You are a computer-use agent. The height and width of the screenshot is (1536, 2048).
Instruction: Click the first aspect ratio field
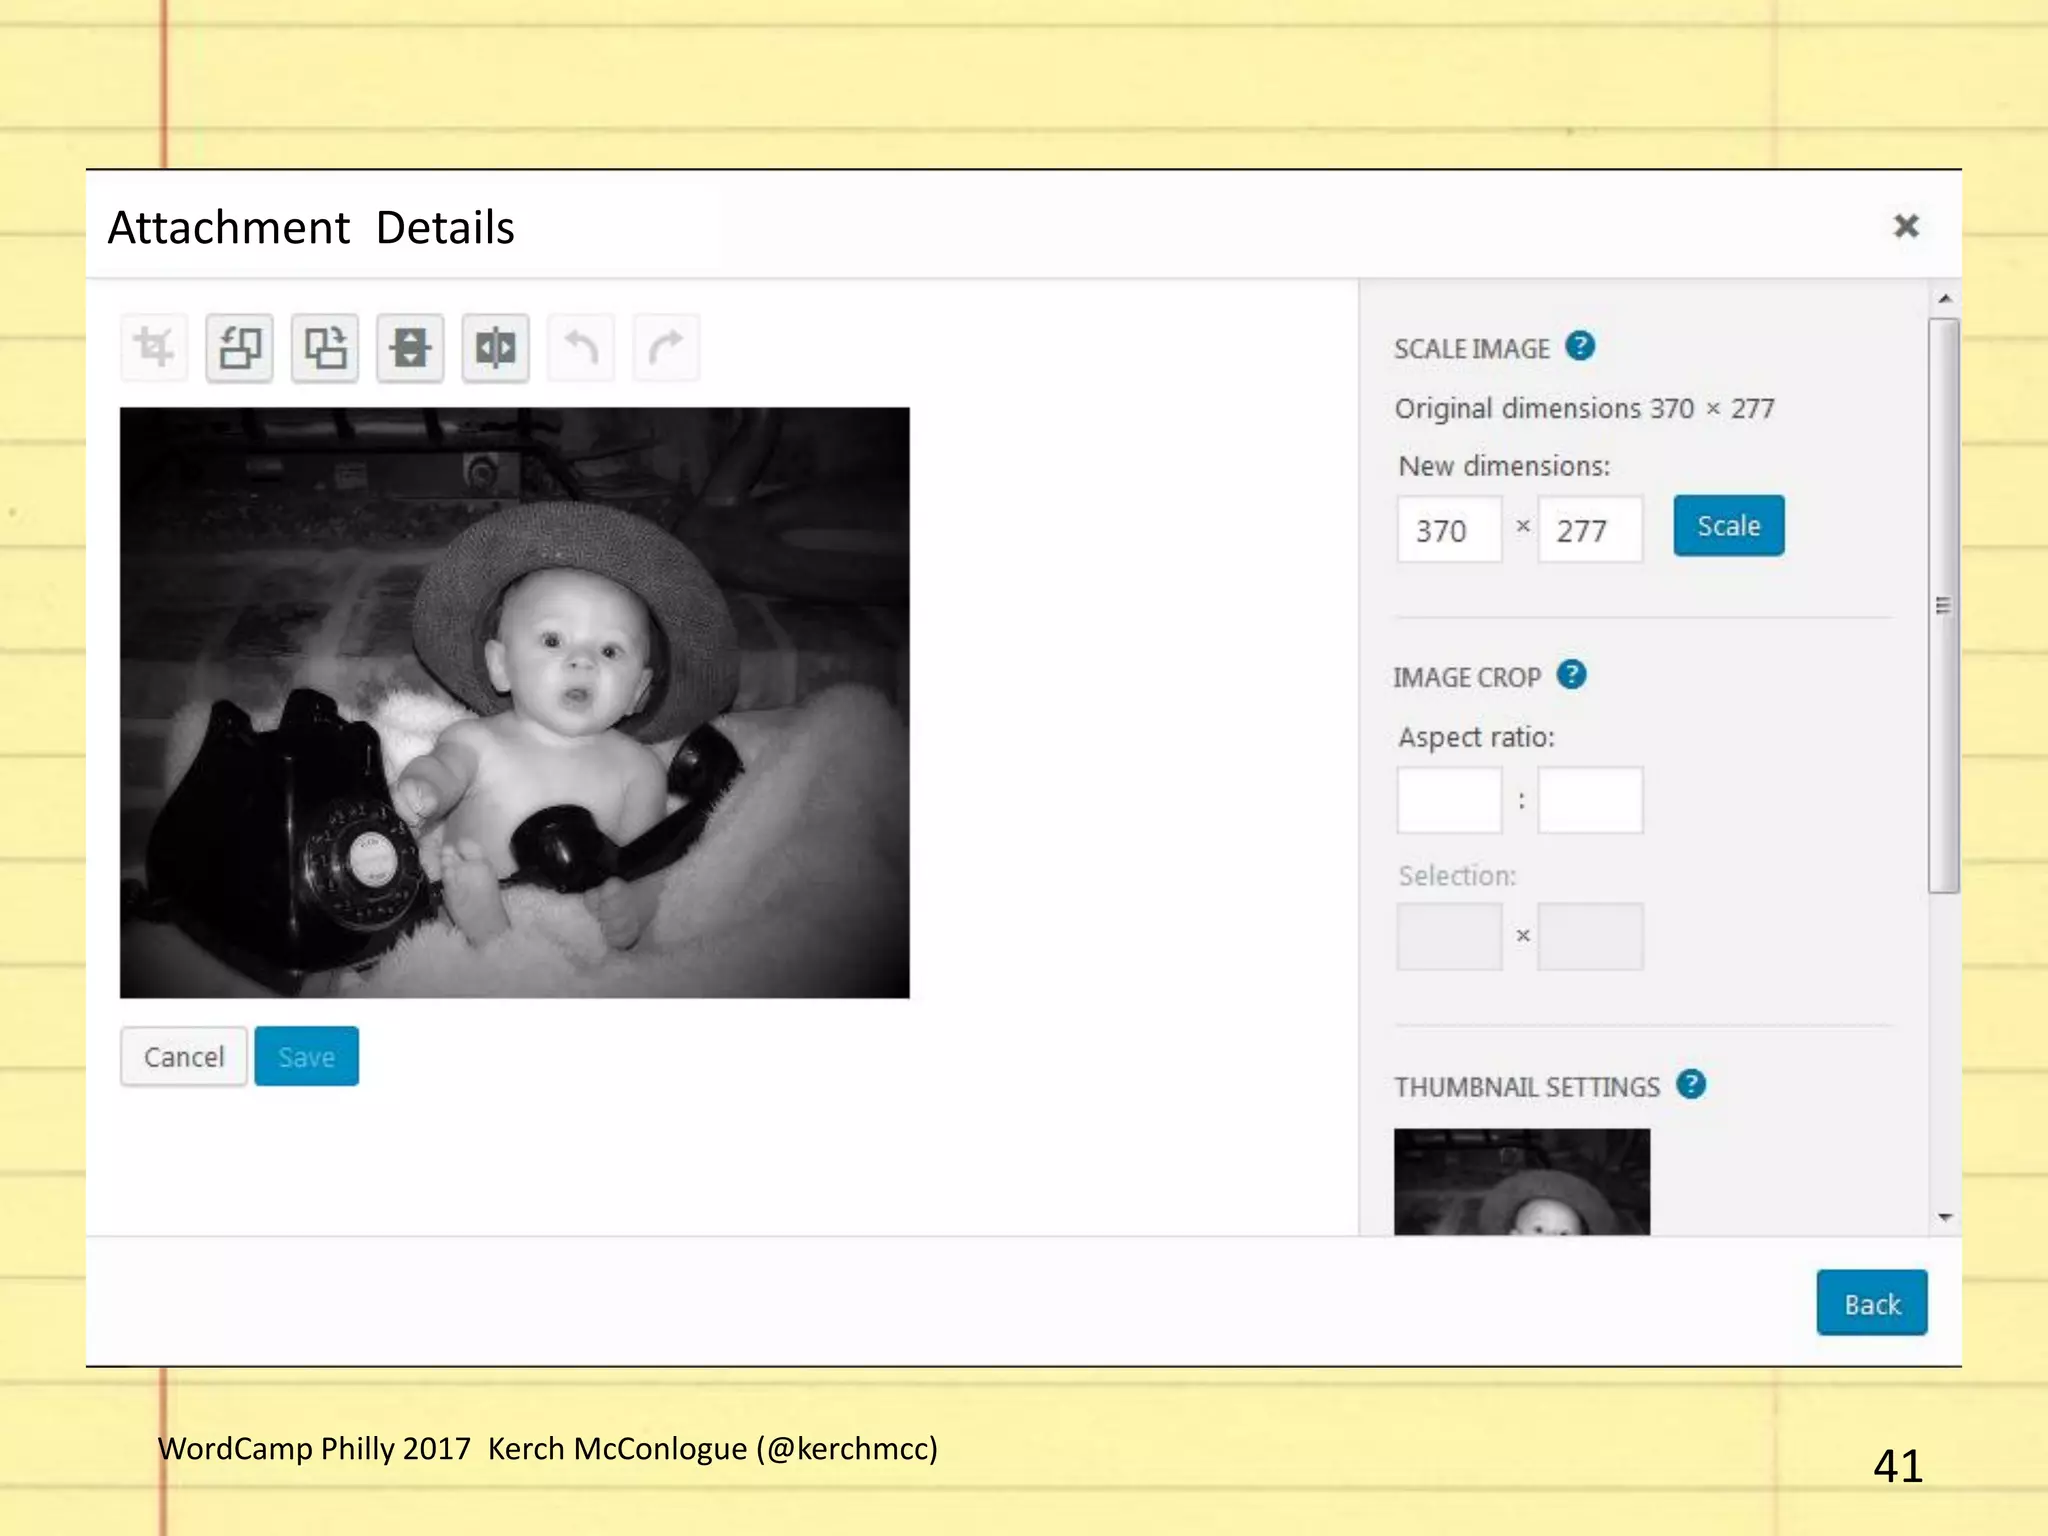point(1449,800)
